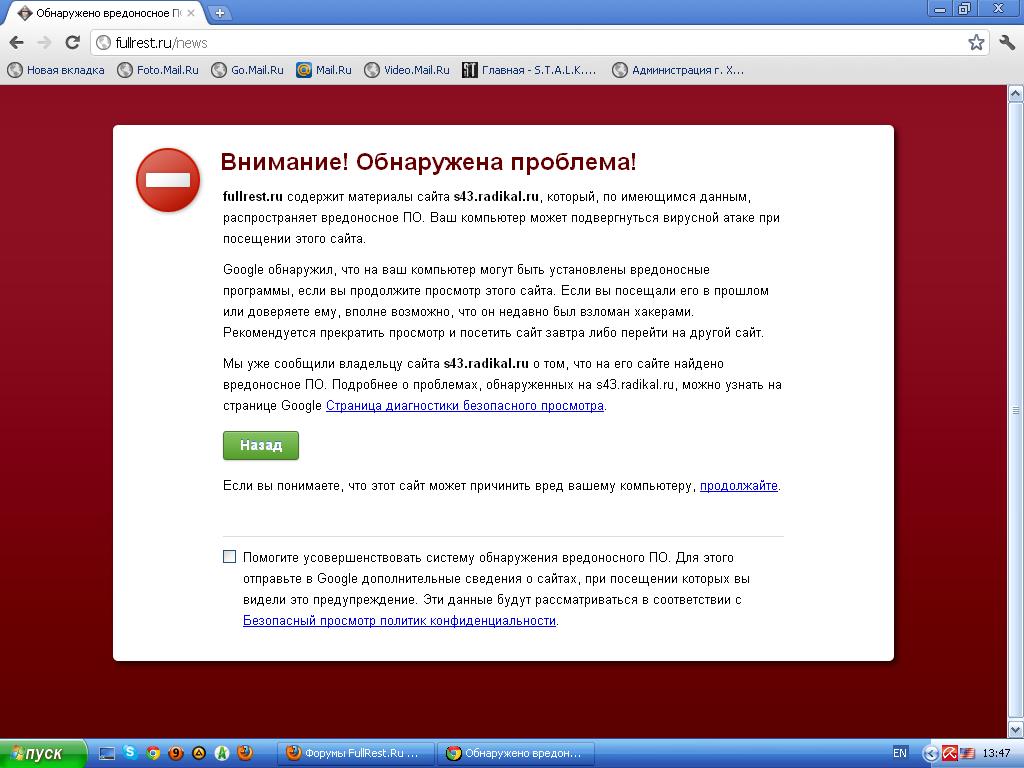1024x768 pixels.
Task: Click the browser forward arrow
Action: pos(44,43)
